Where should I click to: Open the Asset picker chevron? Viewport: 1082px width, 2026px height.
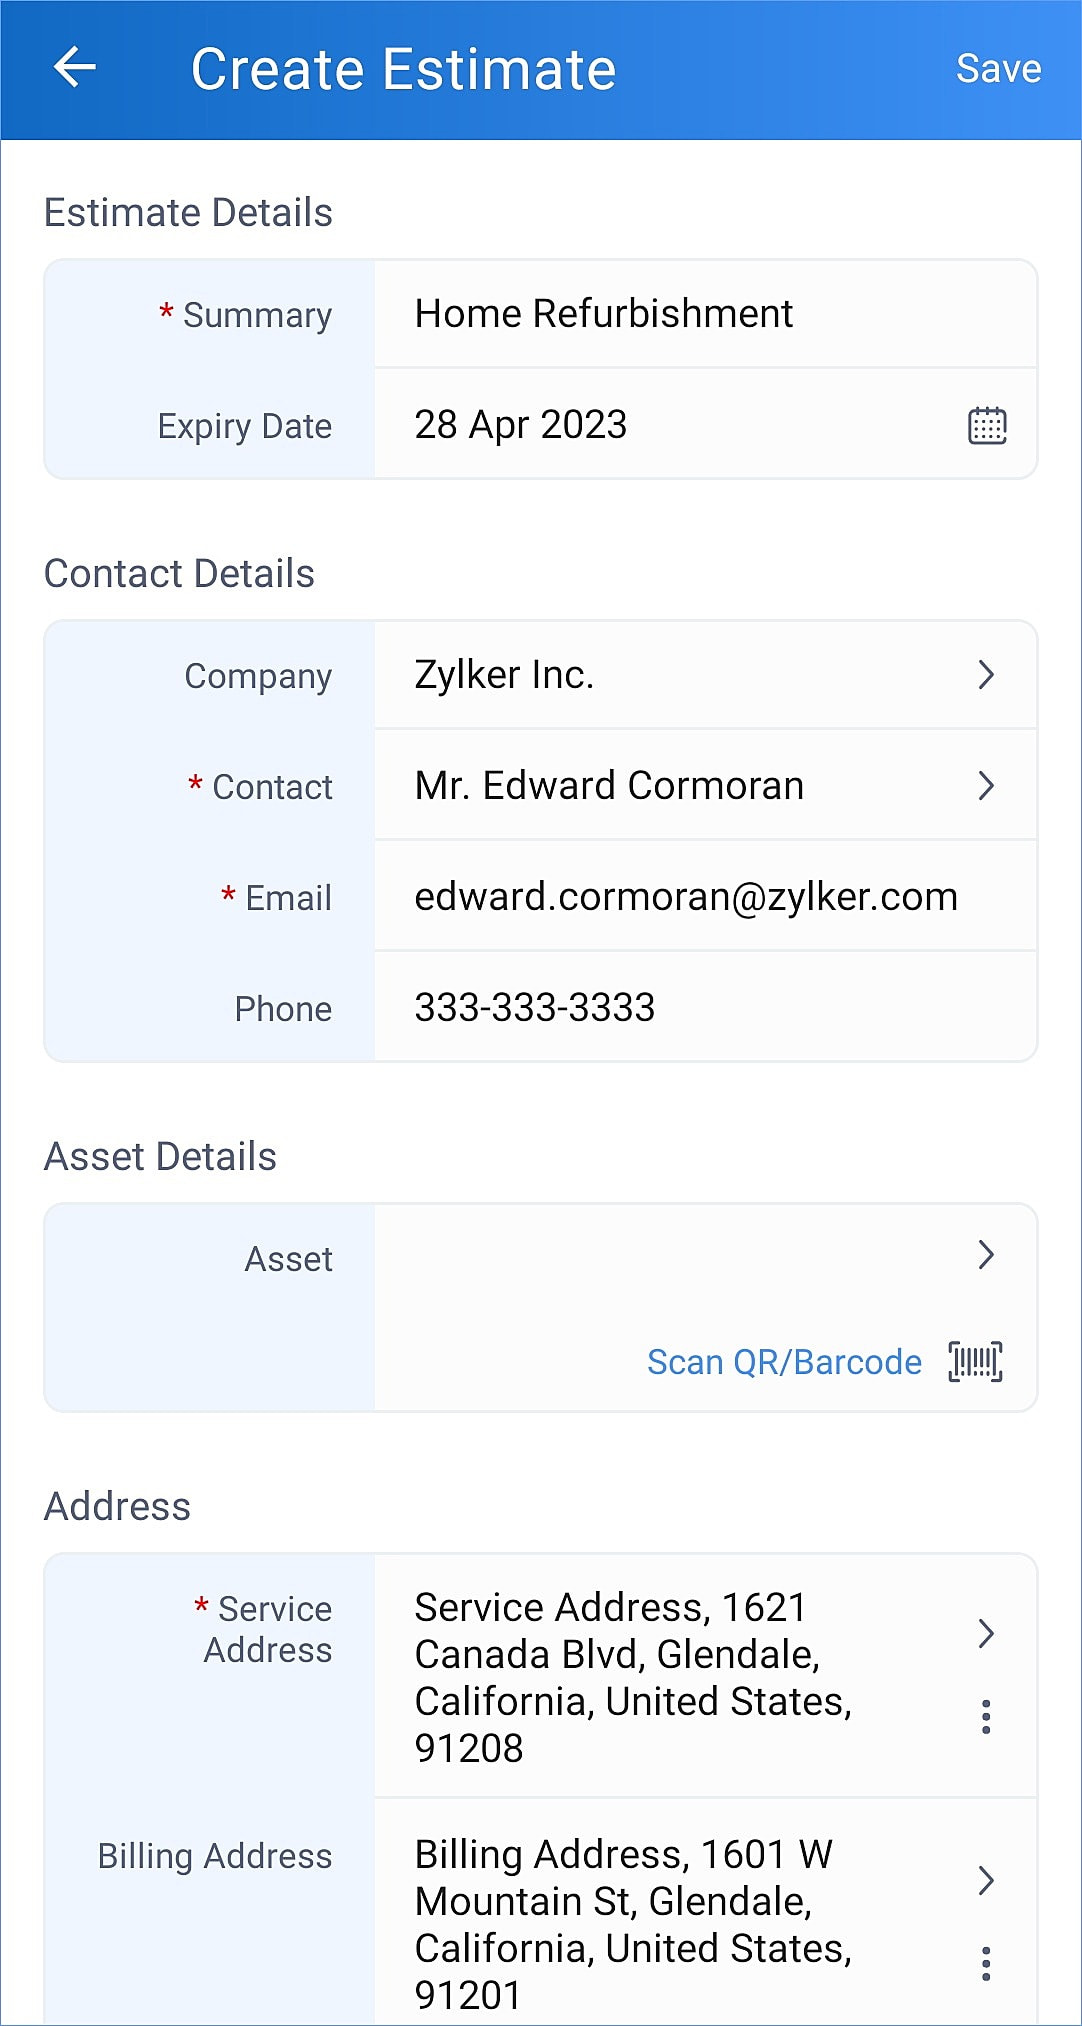(x=986, y=1255)
